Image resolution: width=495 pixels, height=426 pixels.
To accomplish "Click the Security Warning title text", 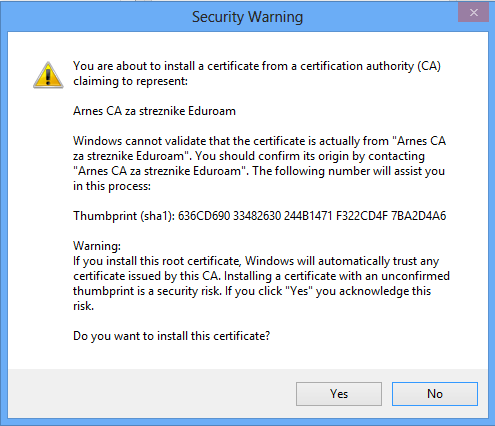I will tap(247, 17).
